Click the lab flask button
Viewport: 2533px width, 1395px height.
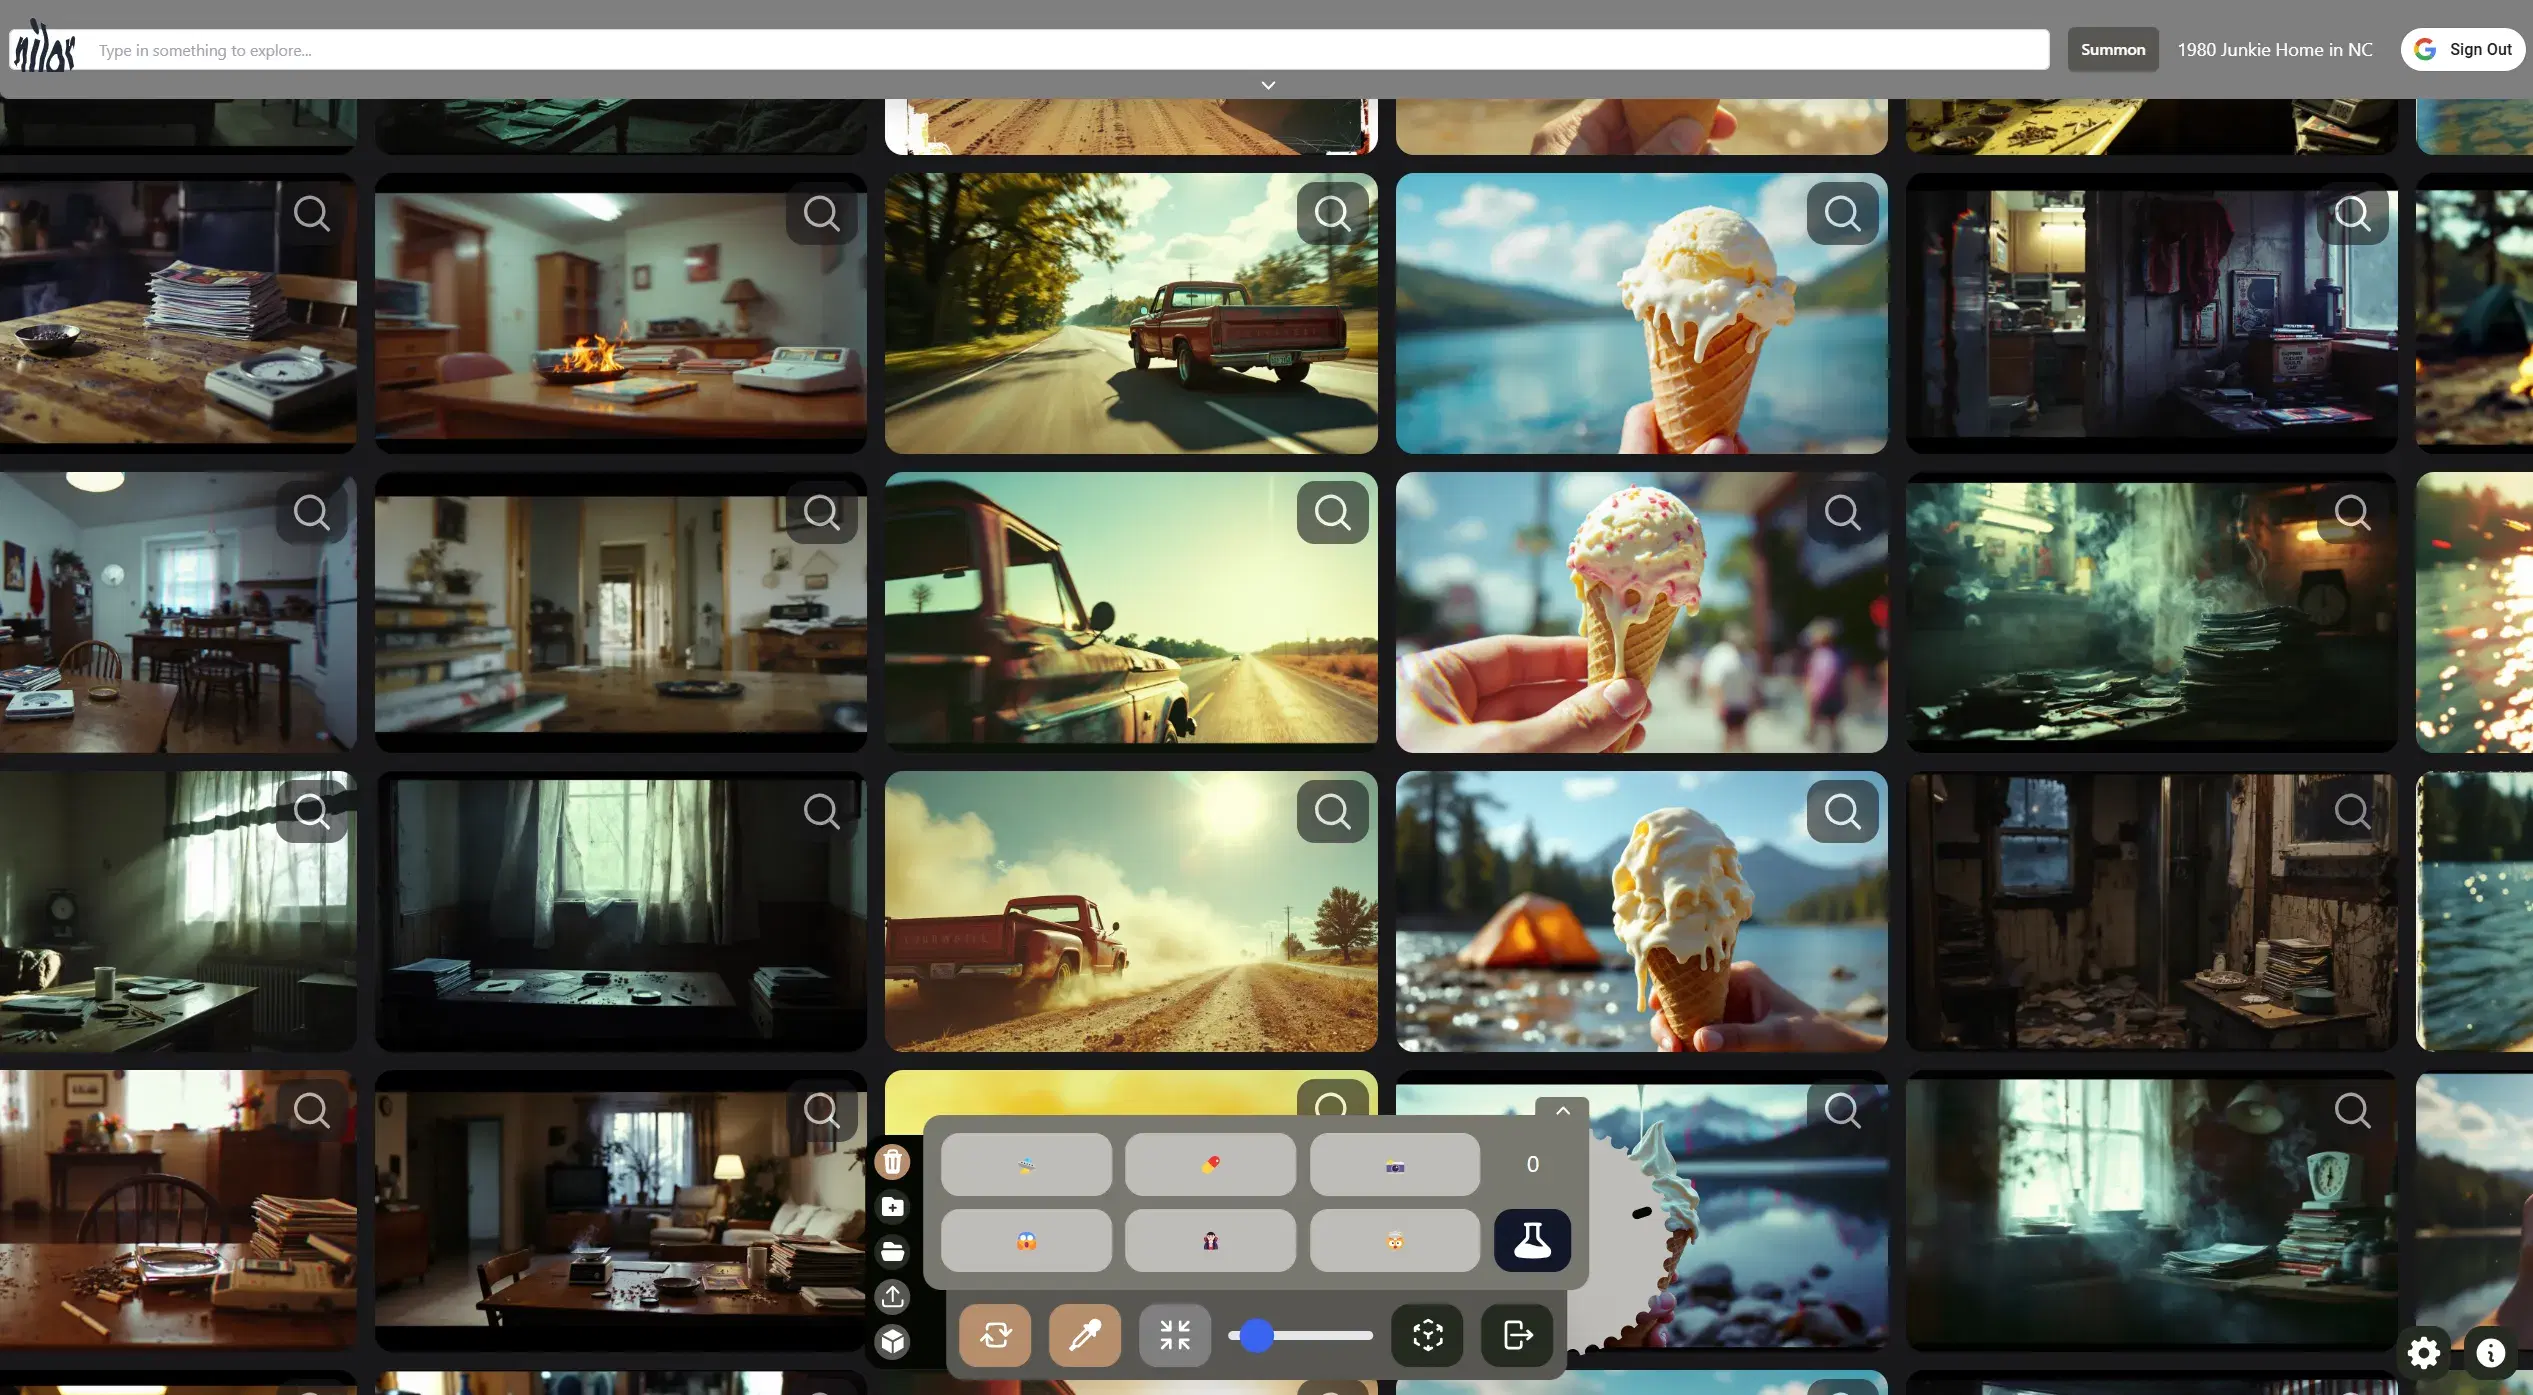point(1532,1240)
